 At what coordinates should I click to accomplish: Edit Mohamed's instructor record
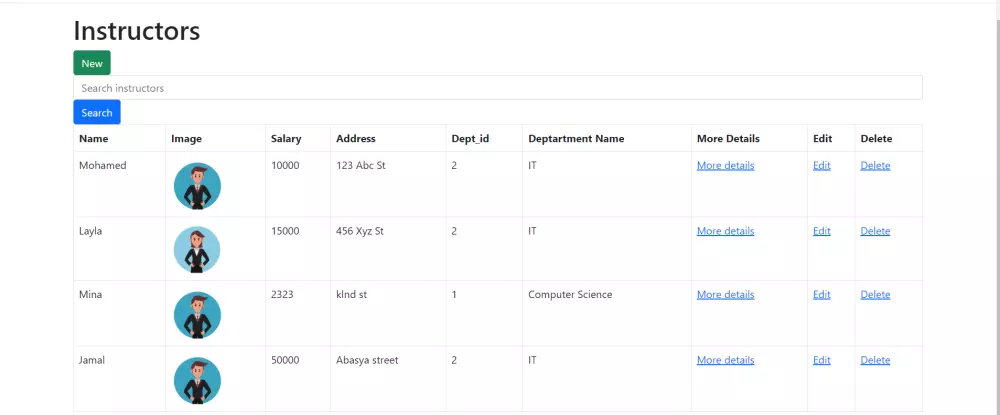click(x=822, y=166)
